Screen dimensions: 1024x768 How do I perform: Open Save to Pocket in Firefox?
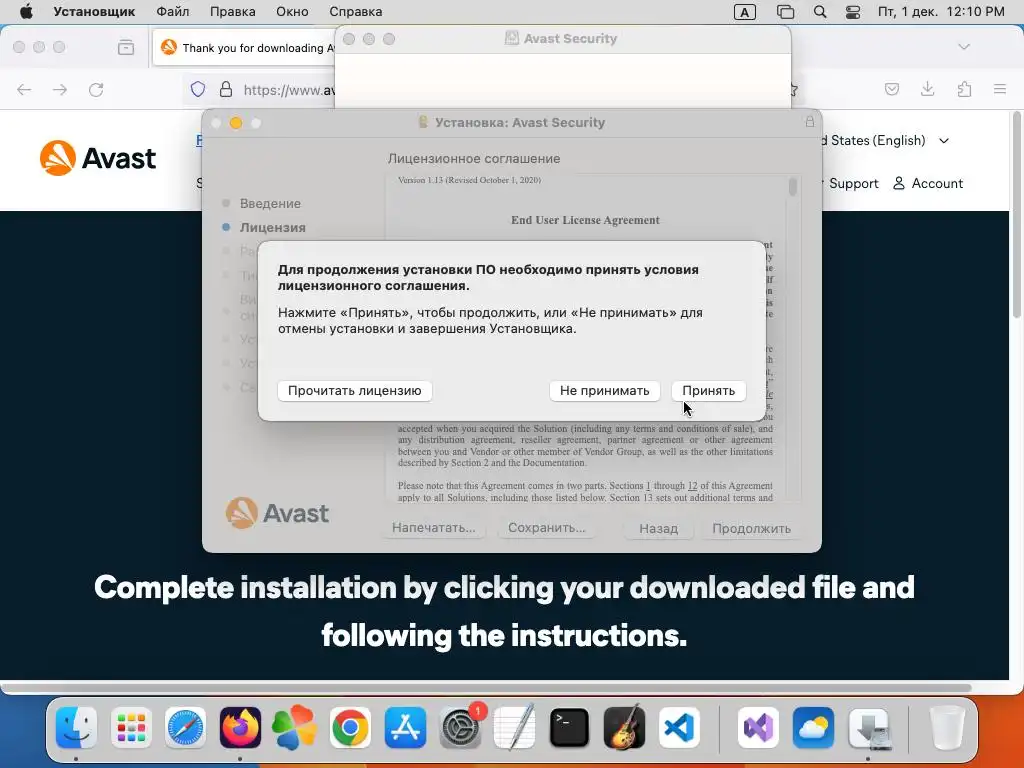coord(892,89)
